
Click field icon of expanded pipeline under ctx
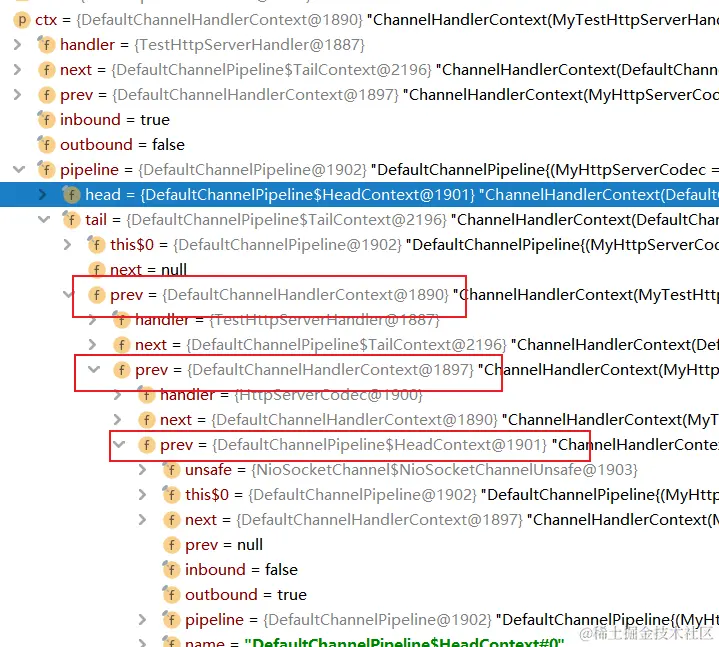(x=46, y=170)
